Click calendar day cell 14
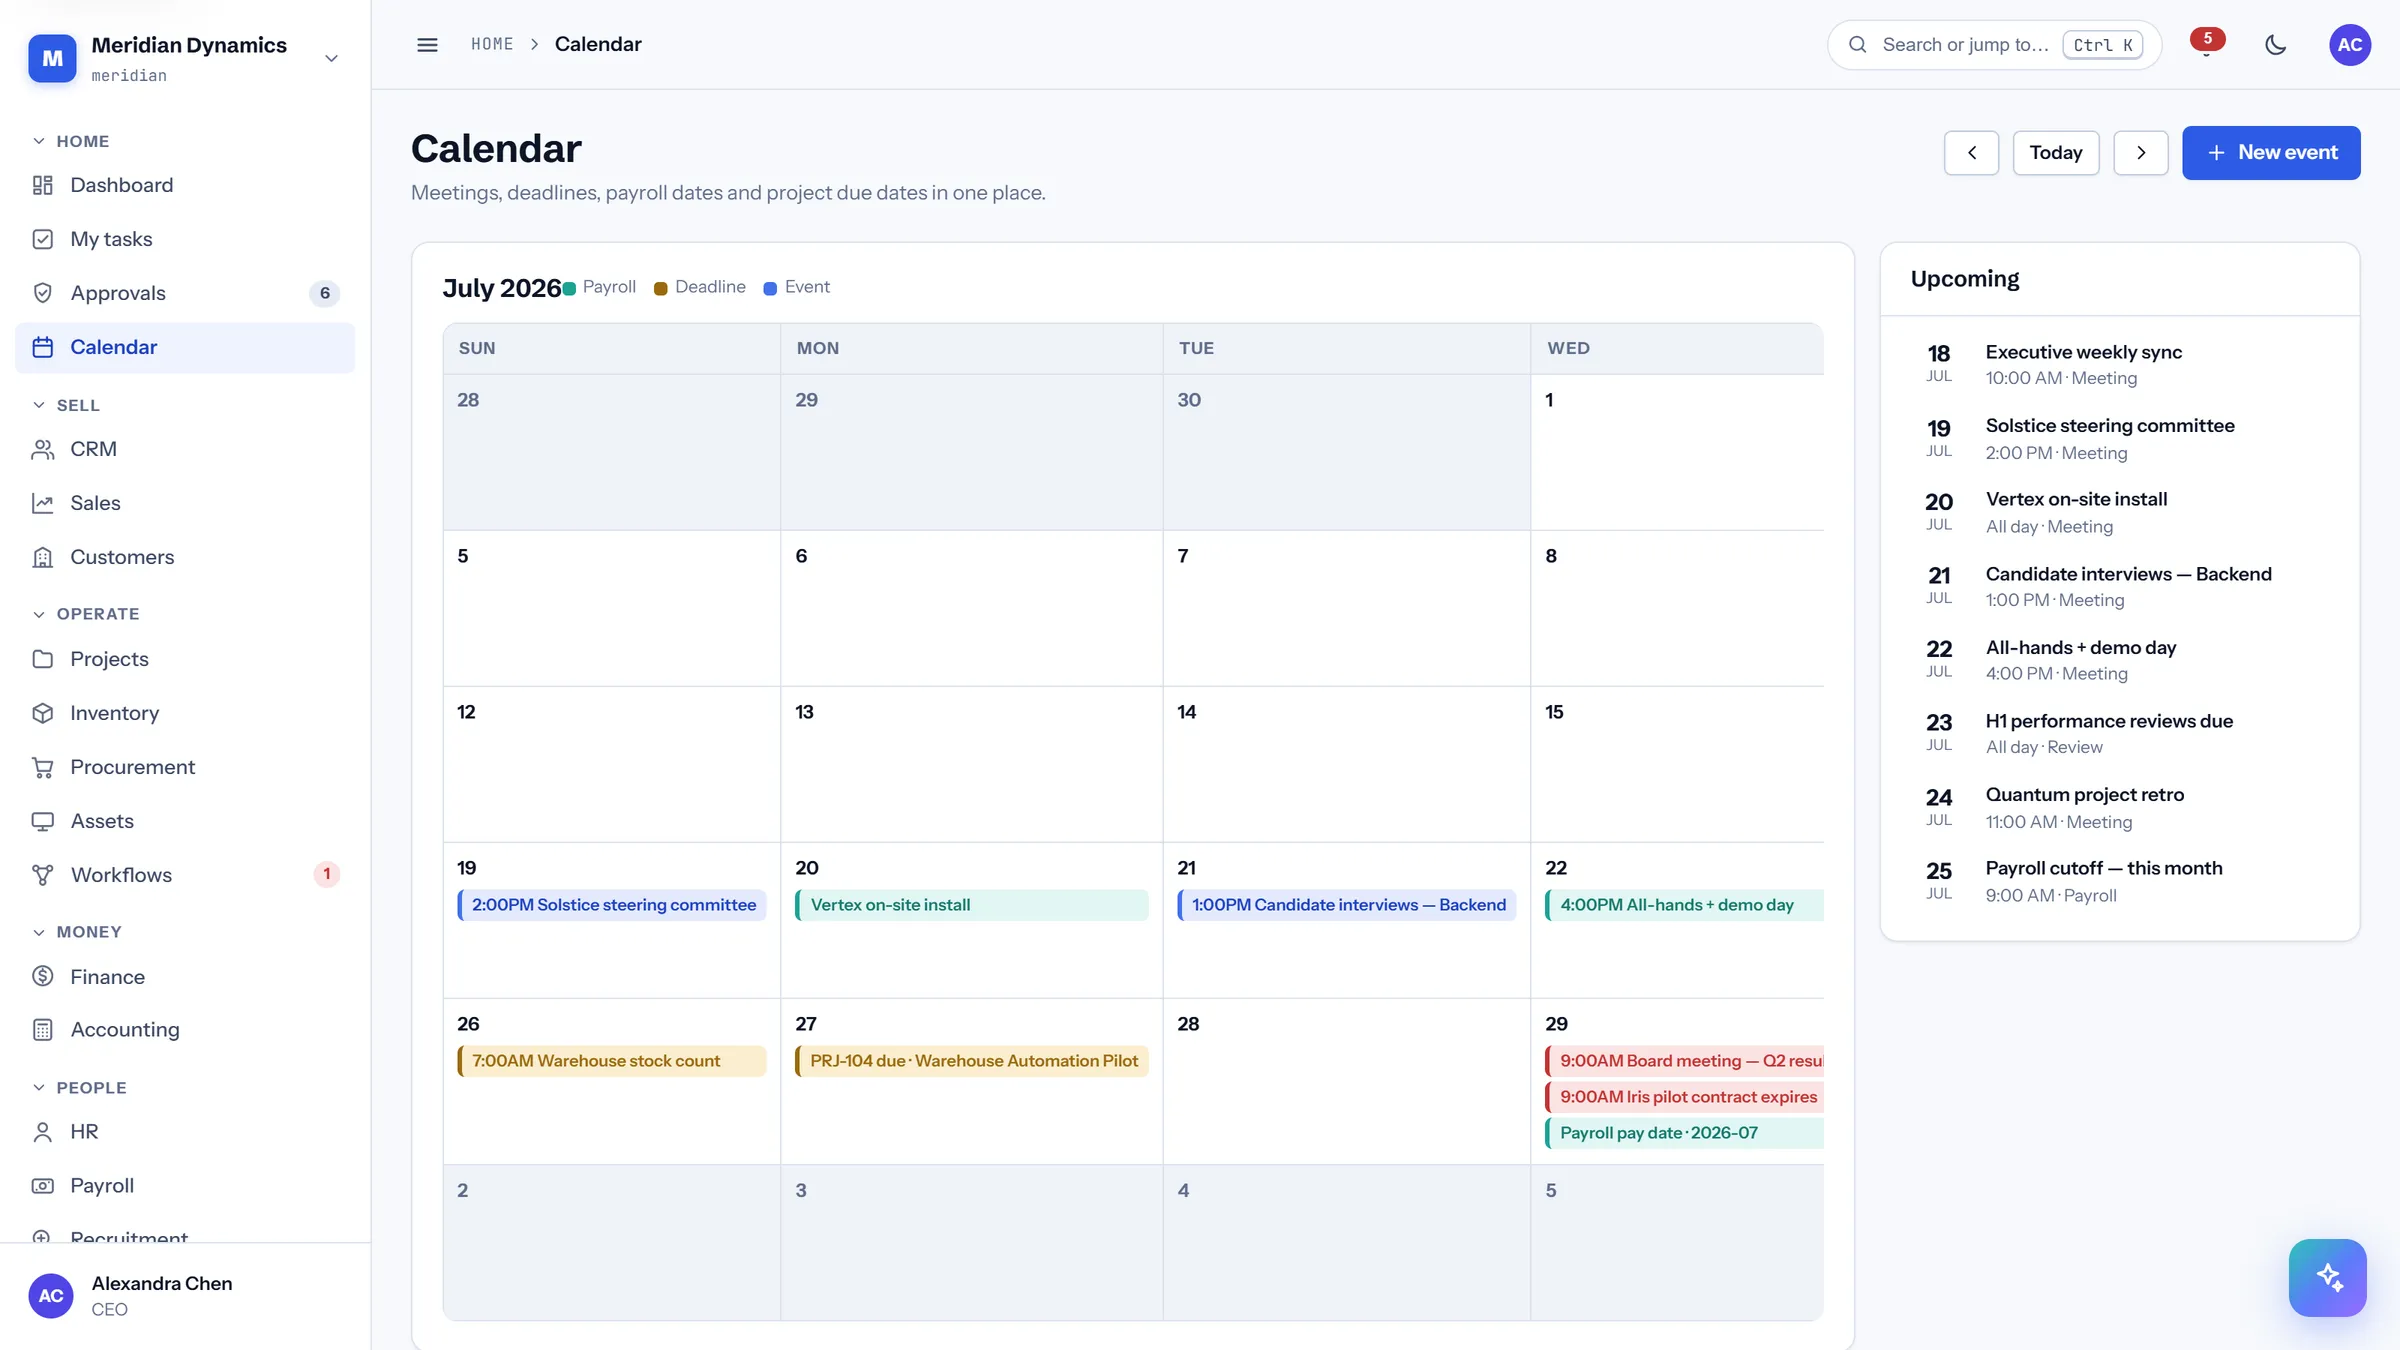Image resolution: width=2400 pixels, height=1350 pixels. pyautogui.click(x=1346, y=764)
